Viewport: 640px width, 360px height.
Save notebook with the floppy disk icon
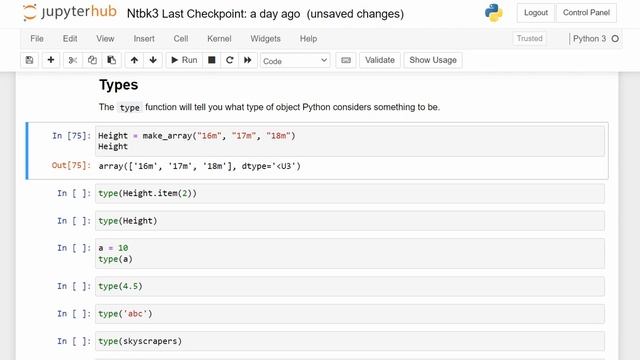(x=29, y=60)
